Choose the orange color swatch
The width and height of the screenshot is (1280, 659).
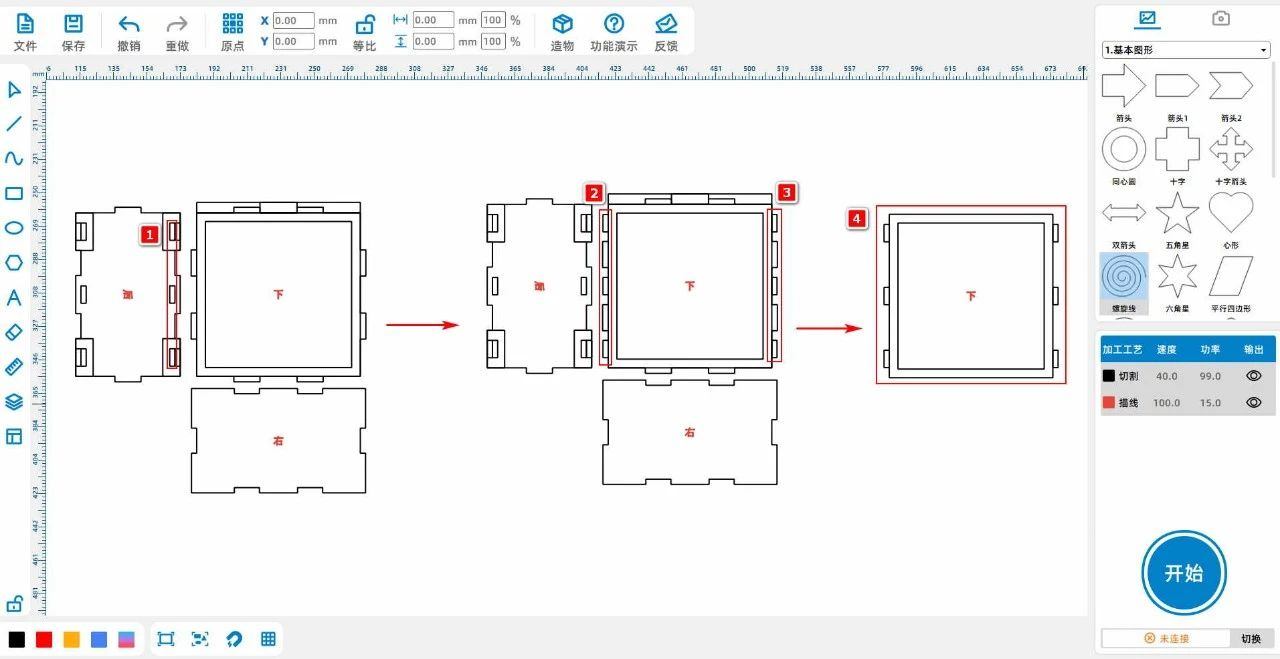click(71, 639)
